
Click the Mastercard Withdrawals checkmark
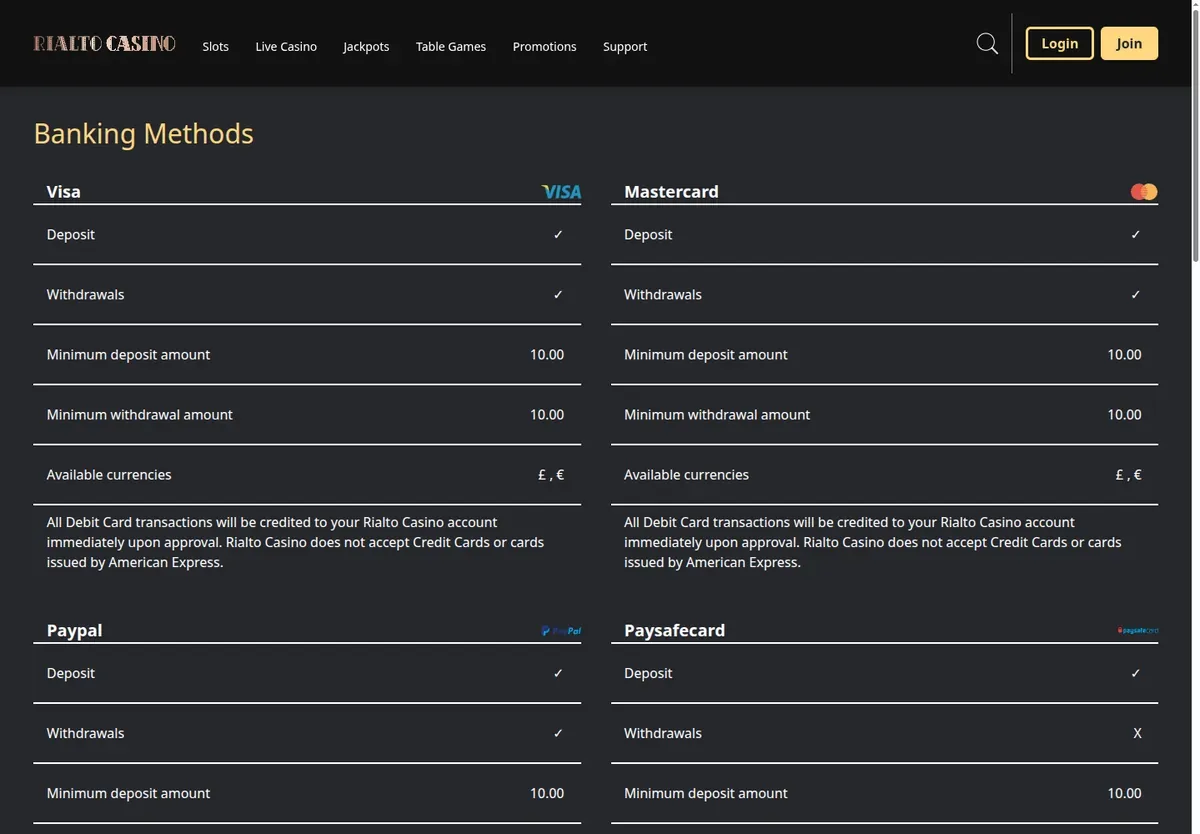pyautogui.click(x=1135, y=294)
